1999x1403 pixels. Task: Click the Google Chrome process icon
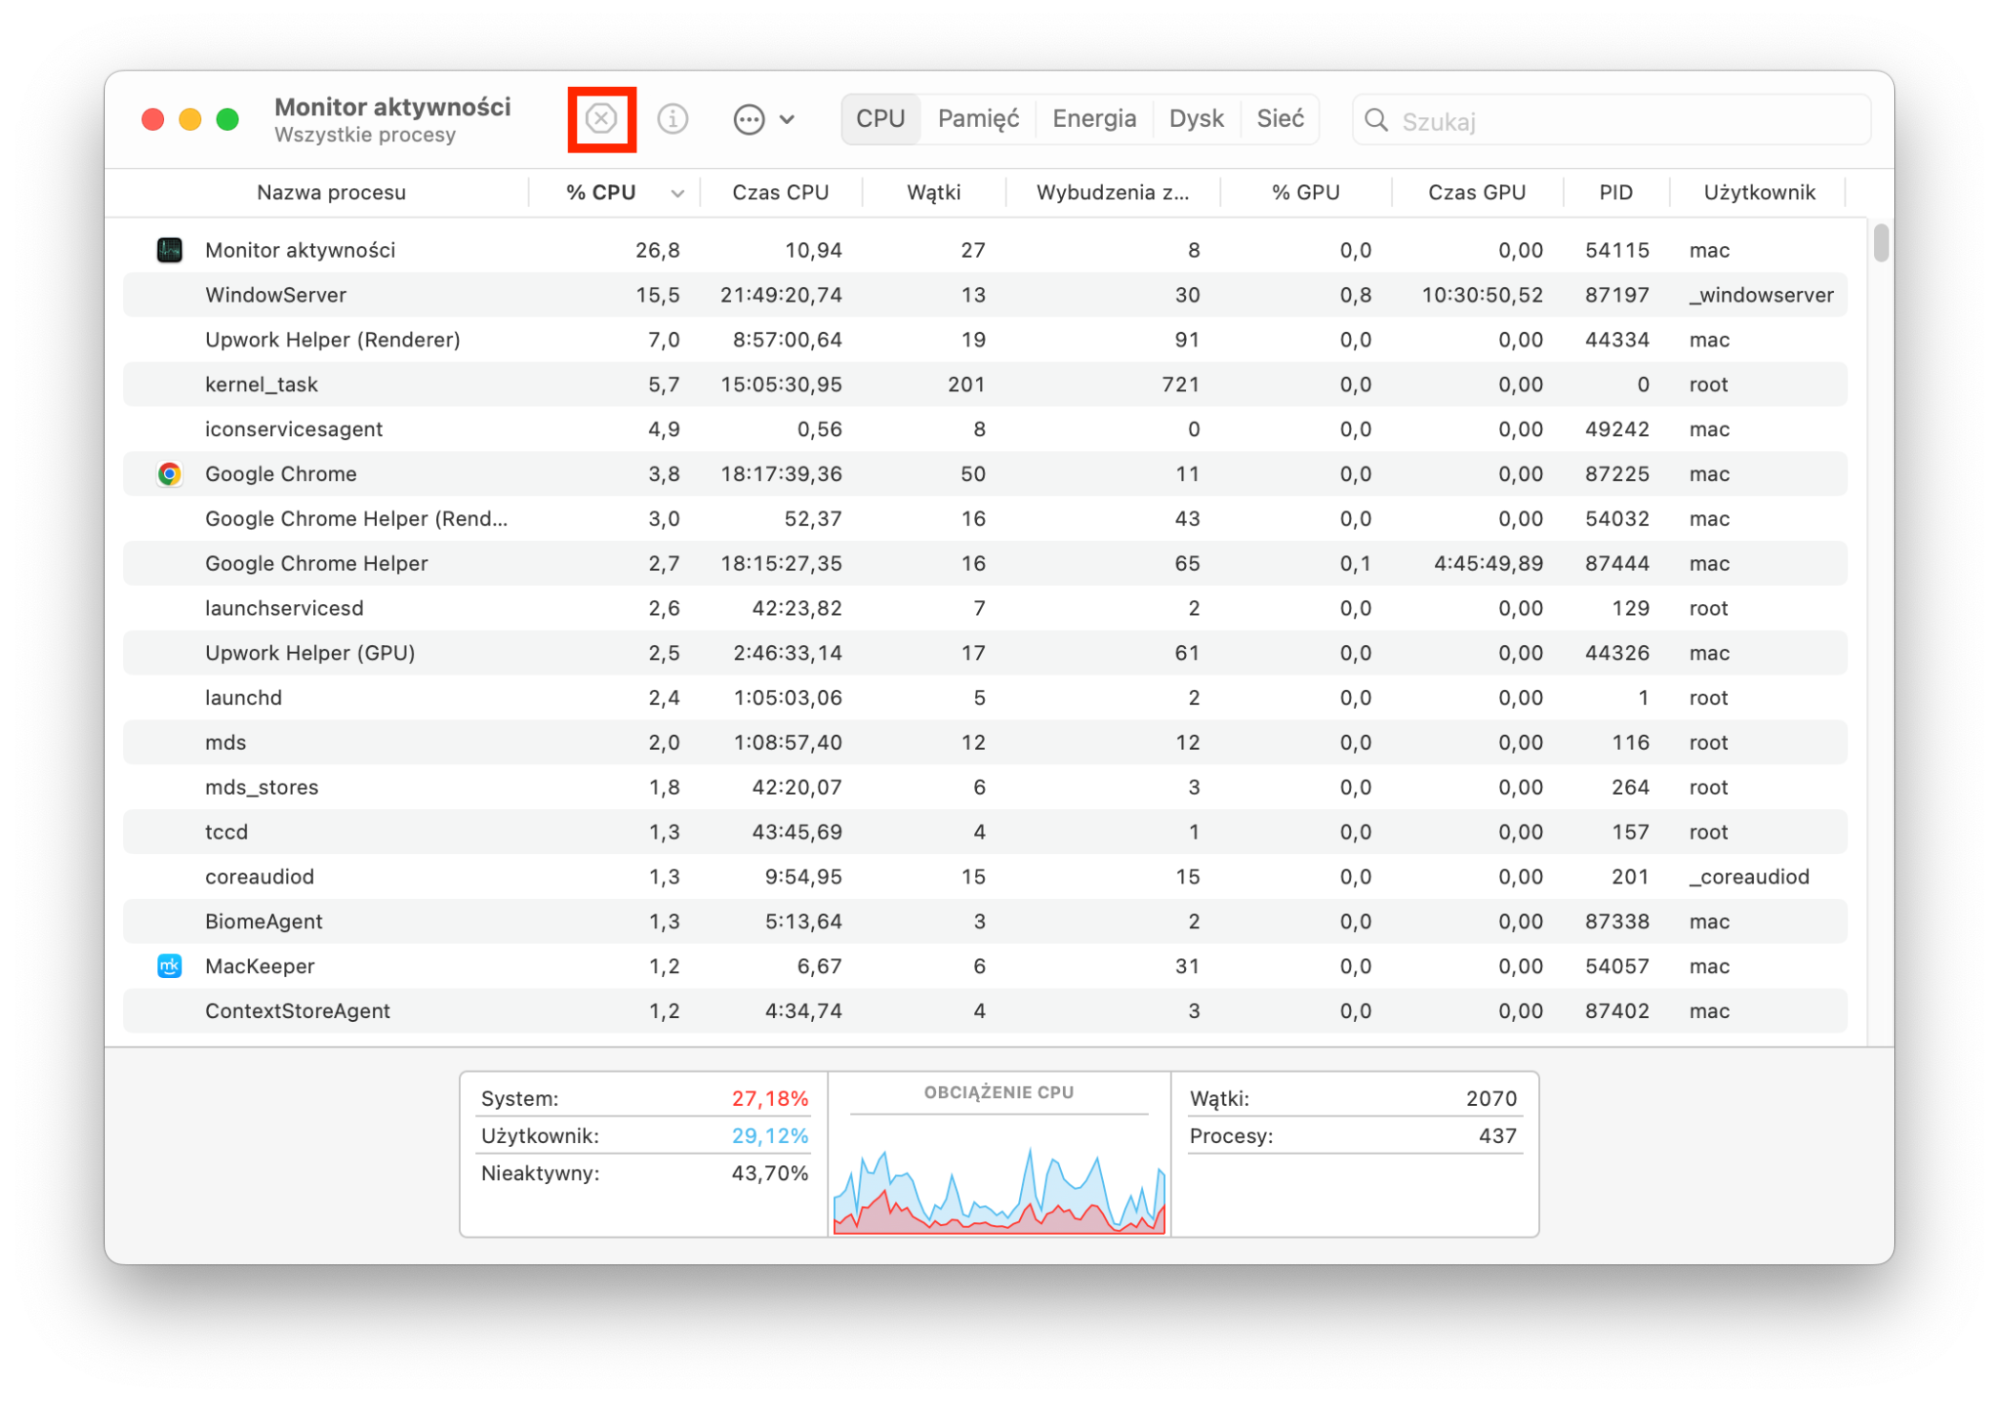pos(170,474)
